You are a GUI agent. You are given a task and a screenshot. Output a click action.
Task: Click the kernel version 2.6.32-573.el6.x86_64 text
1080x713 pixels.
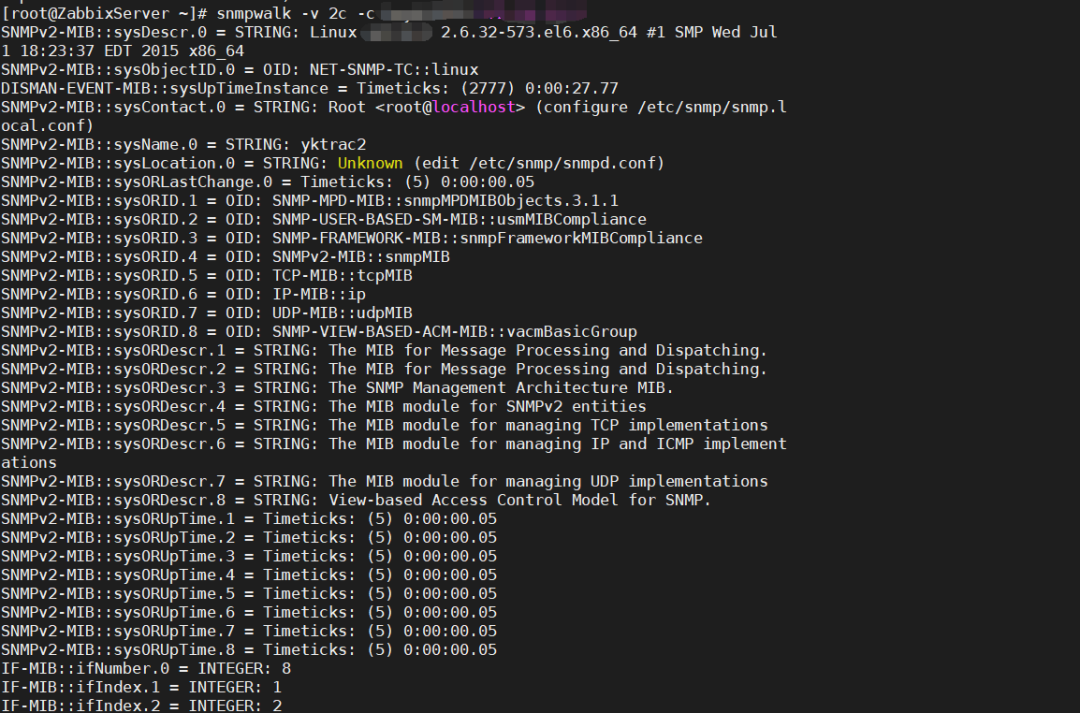coord(539,32)
